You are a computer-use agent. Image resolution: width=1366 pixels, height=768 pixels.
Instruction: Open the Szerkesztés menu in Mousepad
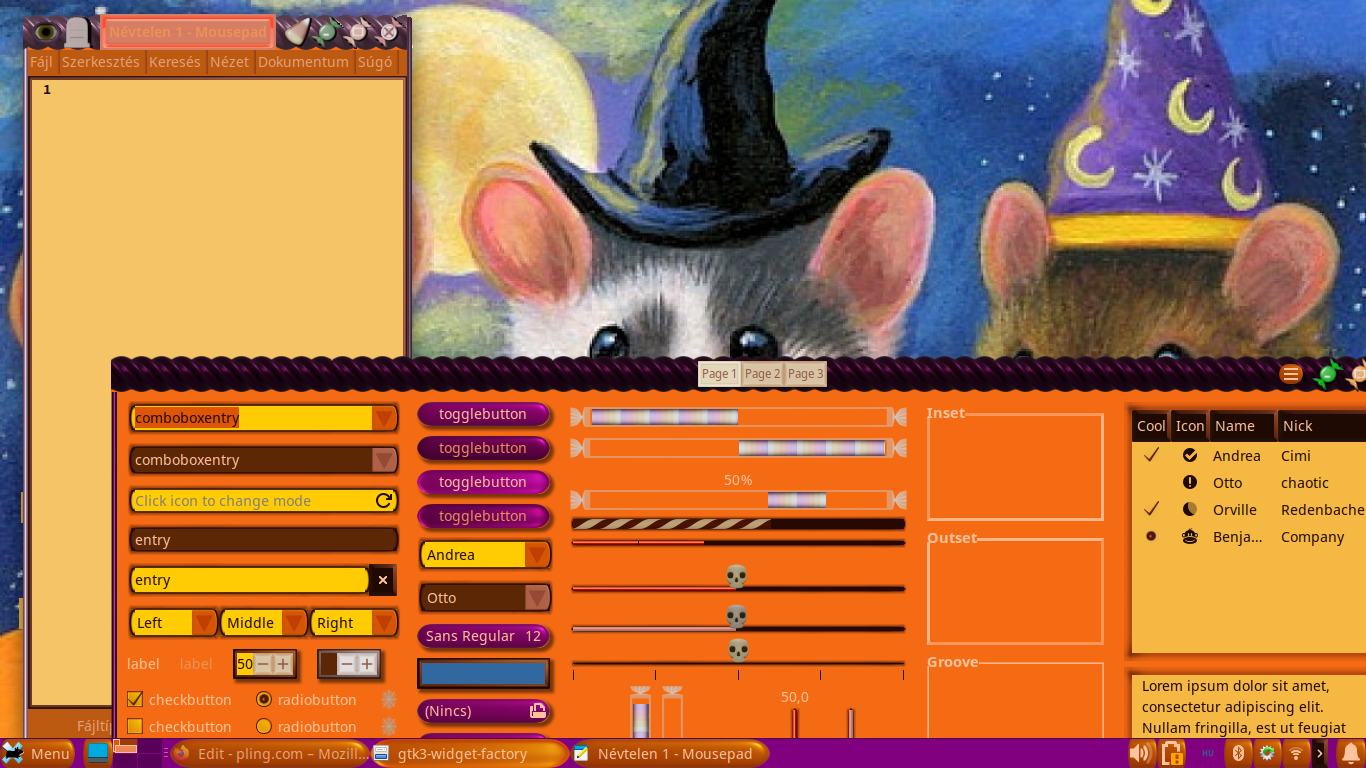pyautogui.click(x=101, y=62)
